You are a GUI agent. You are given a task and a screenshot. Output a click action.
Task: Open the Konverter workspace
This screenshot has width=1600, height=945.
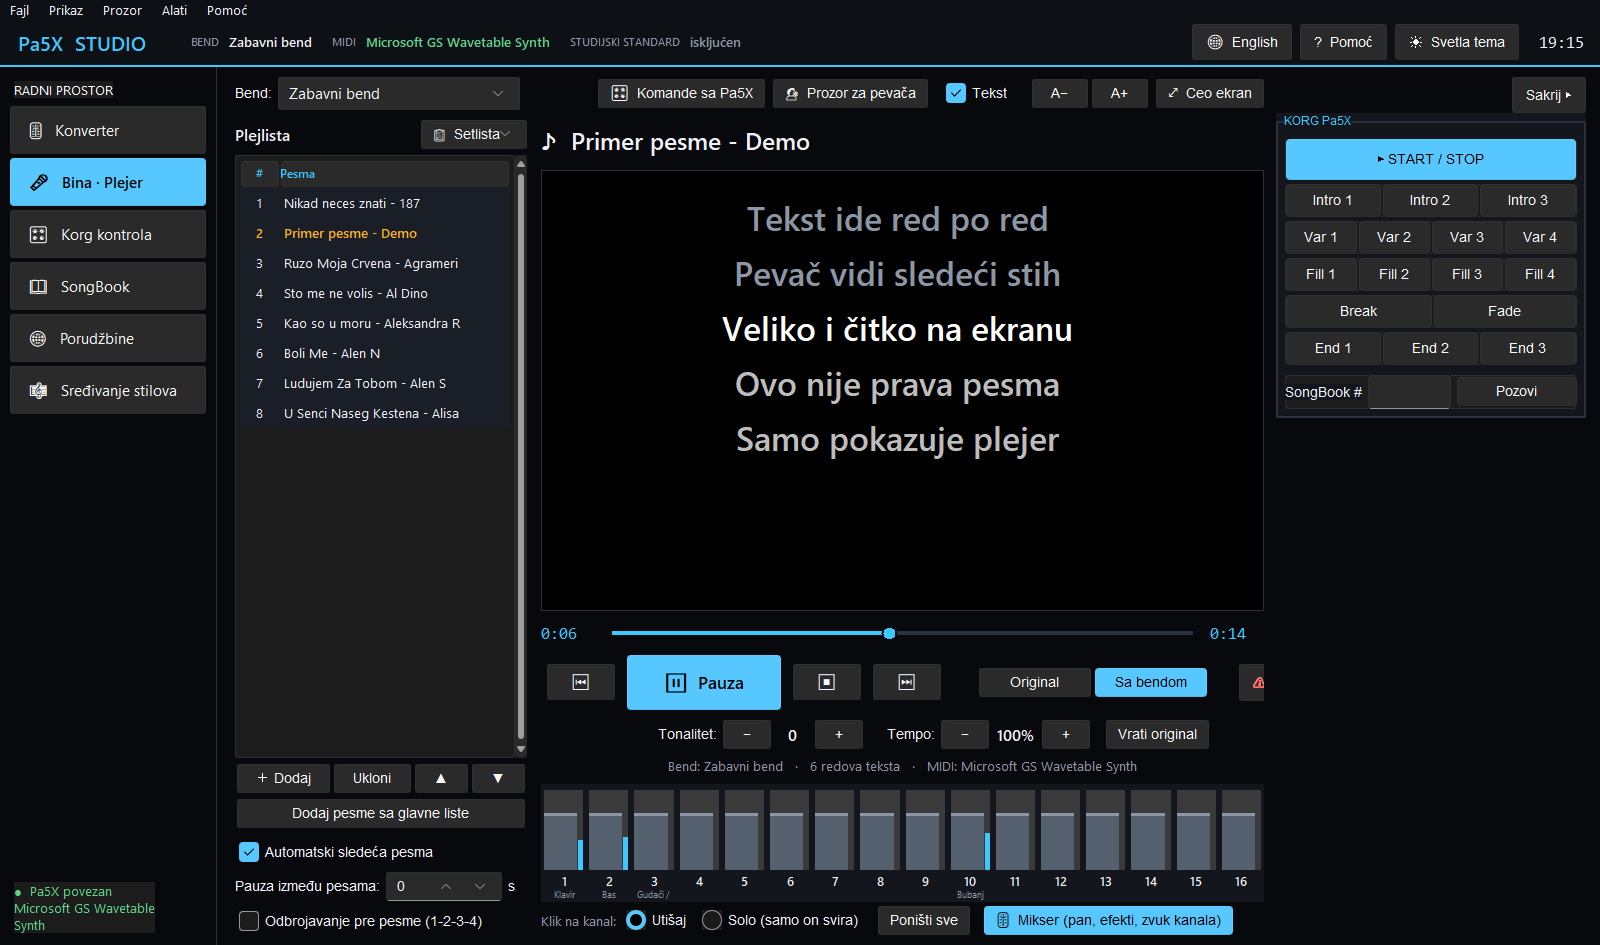pyautogui.click(x=108, y=131)
